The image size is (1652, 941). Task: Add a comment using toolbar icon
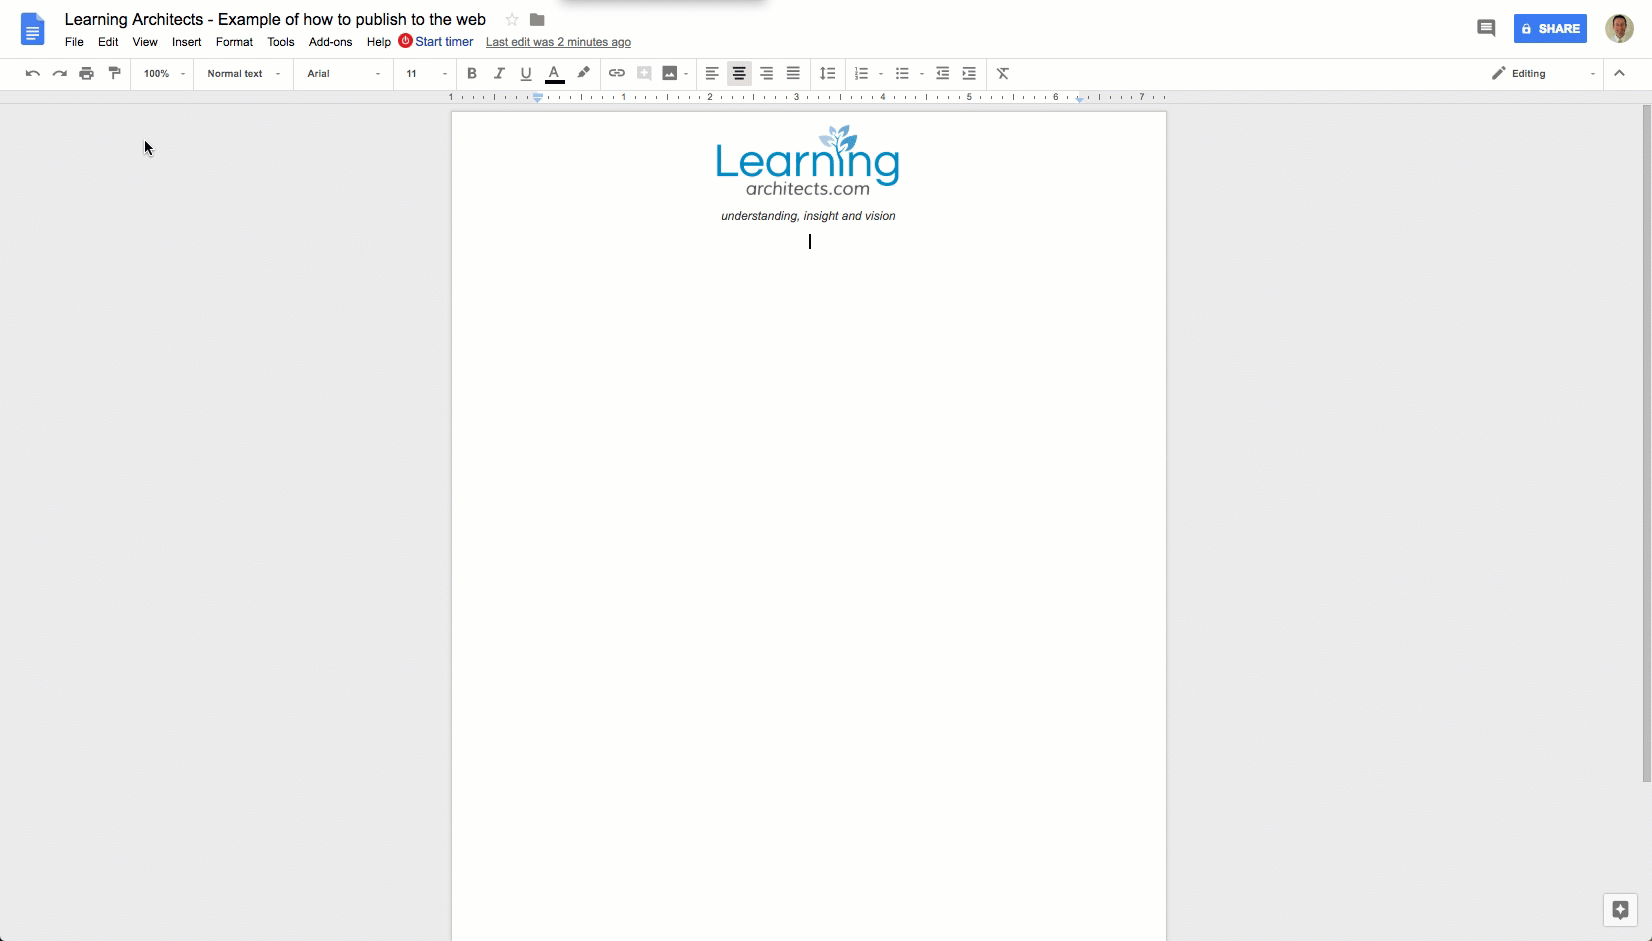[x=644, y=73]
